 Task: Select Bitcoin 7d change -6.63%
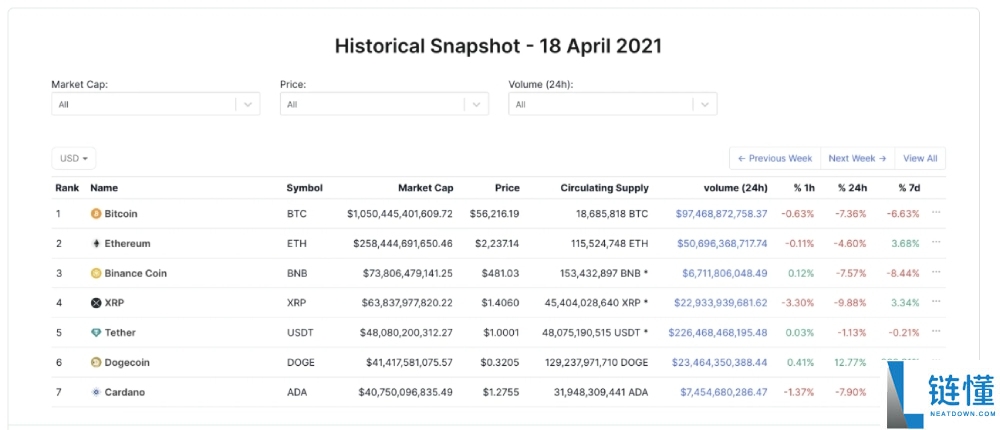[x=903, y=214]
